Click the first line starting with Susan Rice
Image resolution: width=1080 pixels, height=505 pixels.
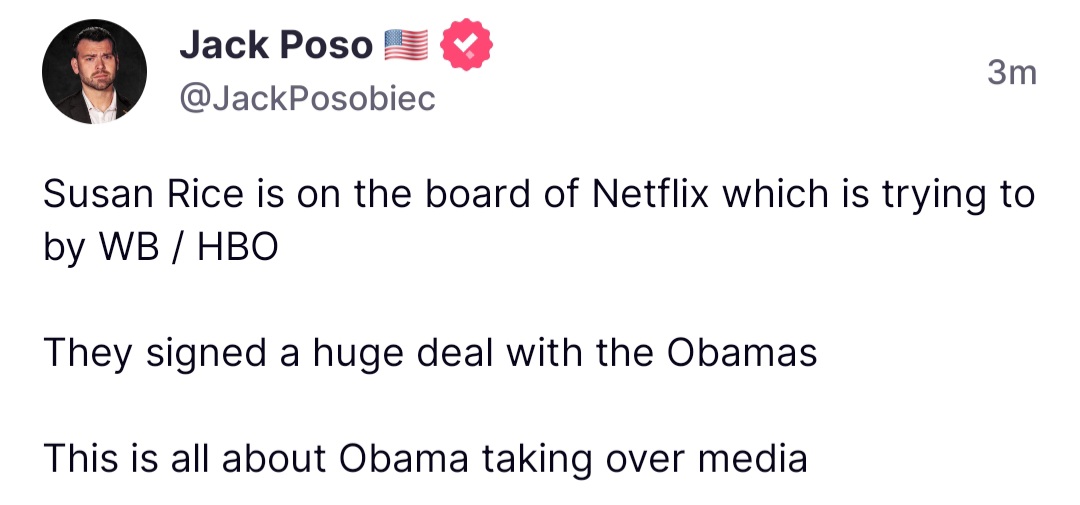(538, 193)
